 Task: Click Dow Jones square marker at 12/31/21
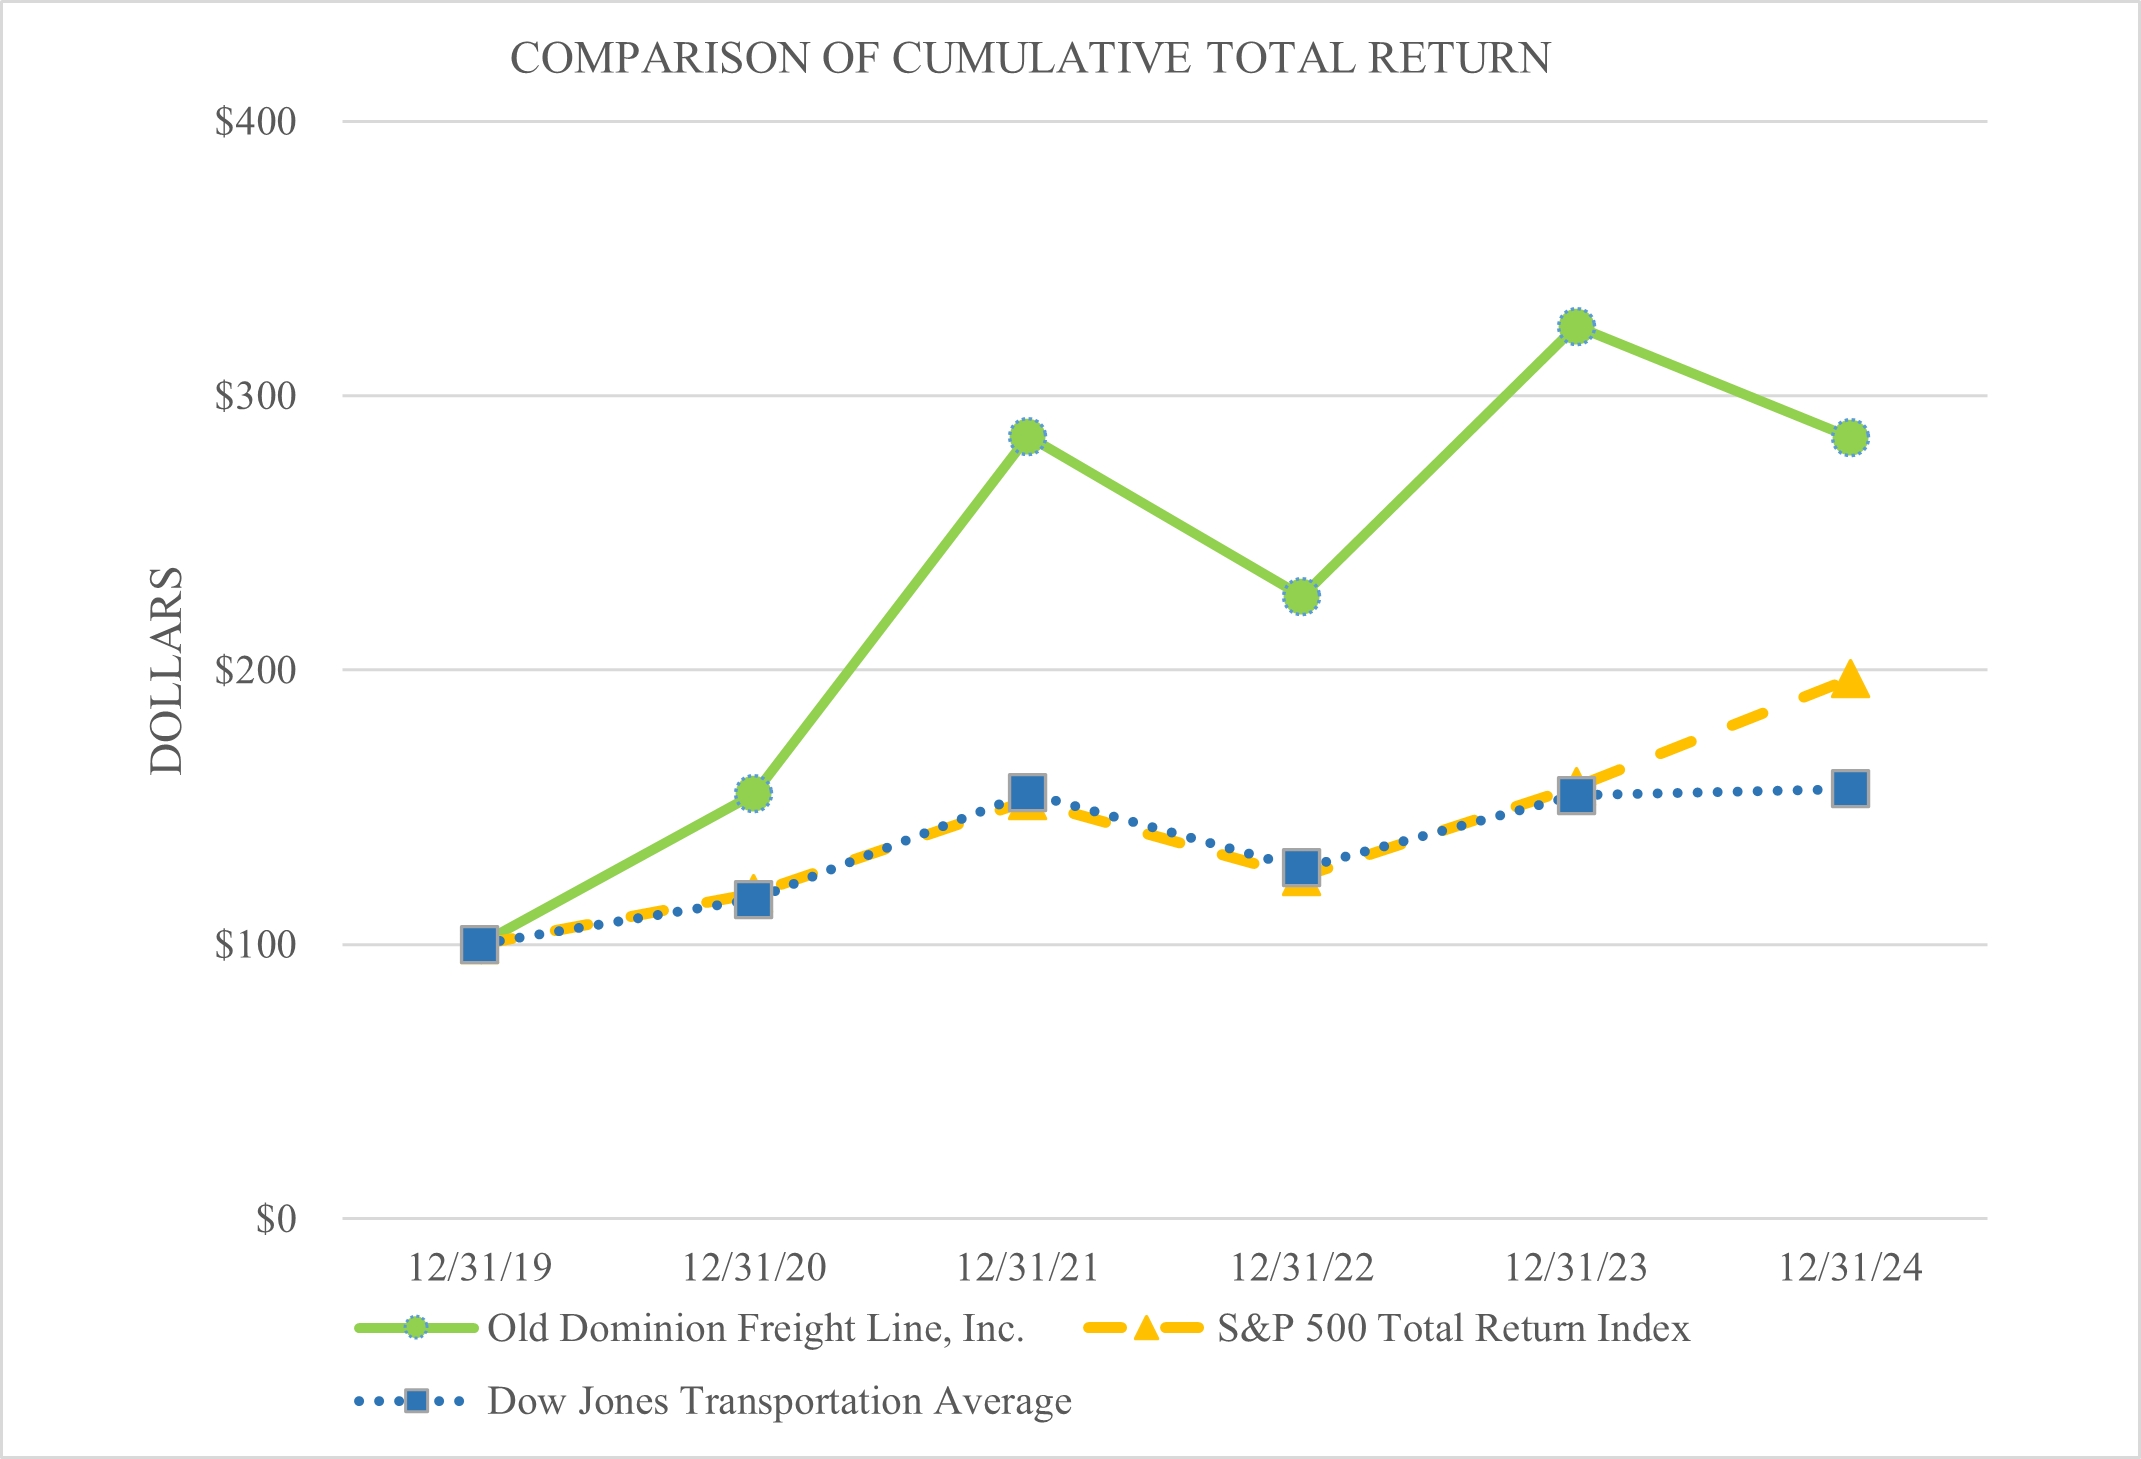click(x=1027, y=792)
